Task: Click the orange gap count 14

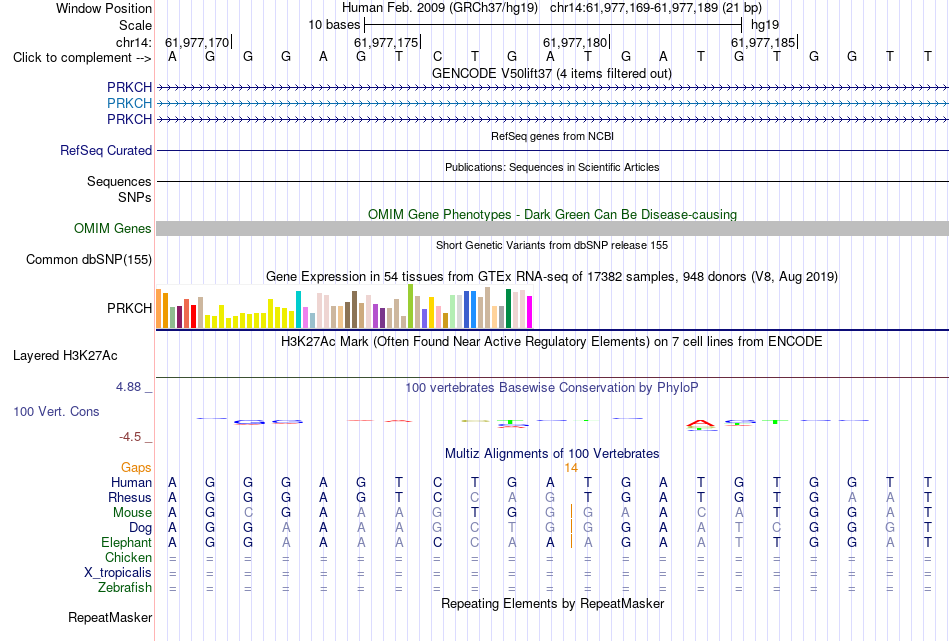Action: click(x=571, y=467)
